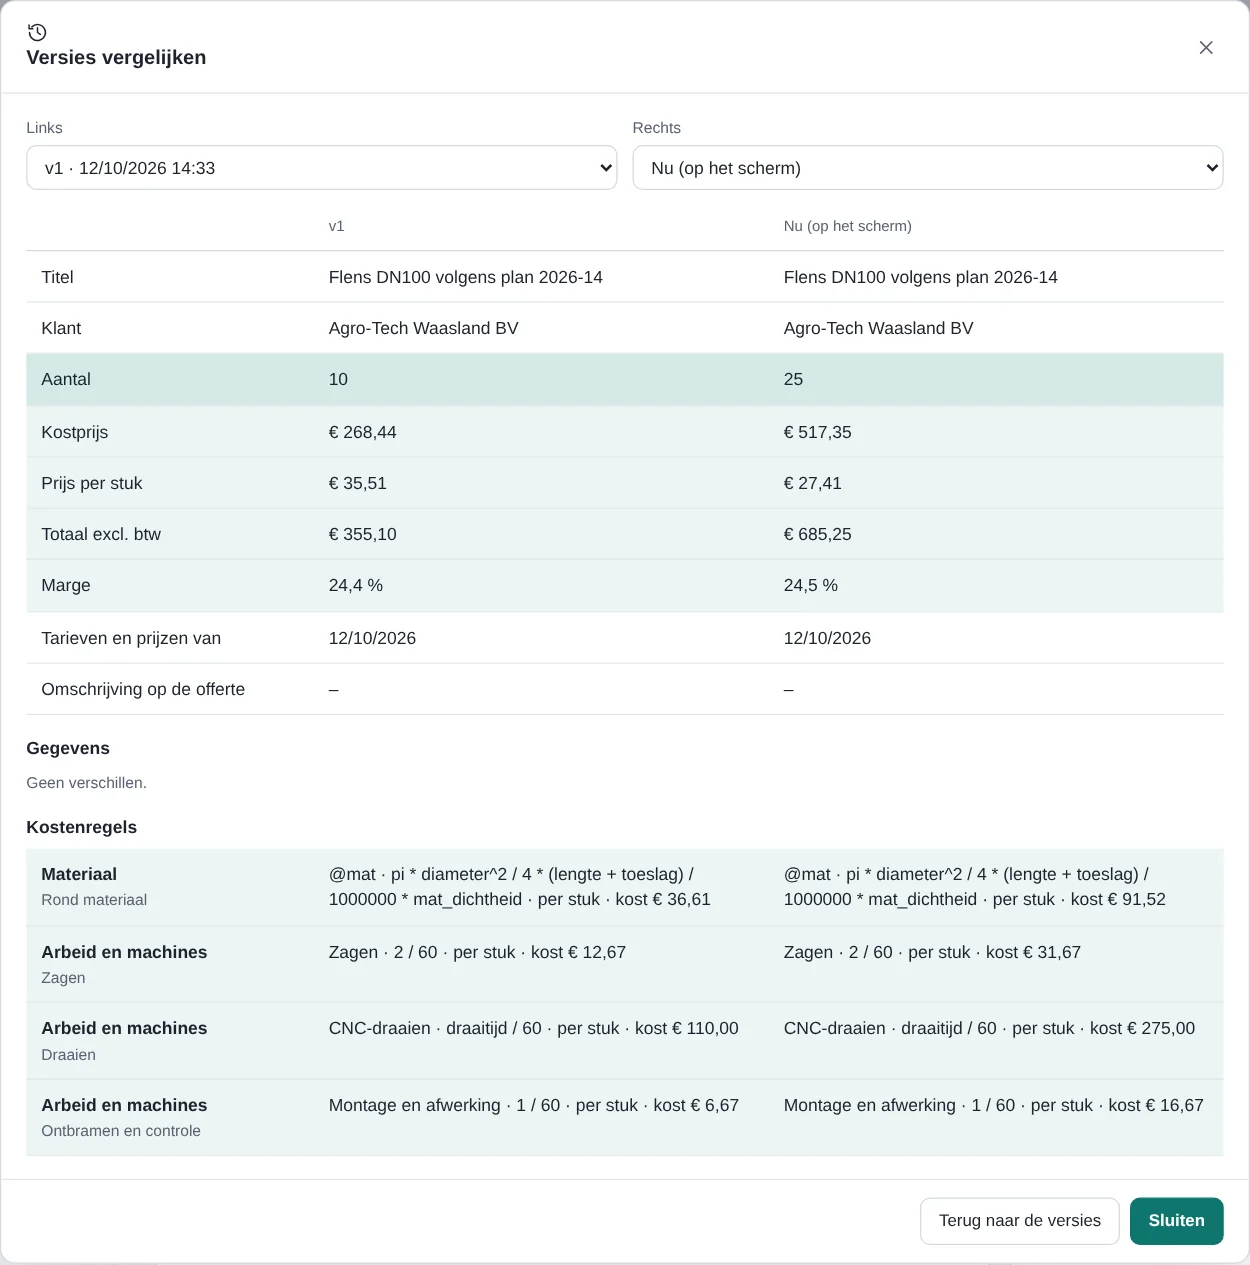Select the Aantal comparison row
The image size is (1250, 1265).
tap(624, 380)
